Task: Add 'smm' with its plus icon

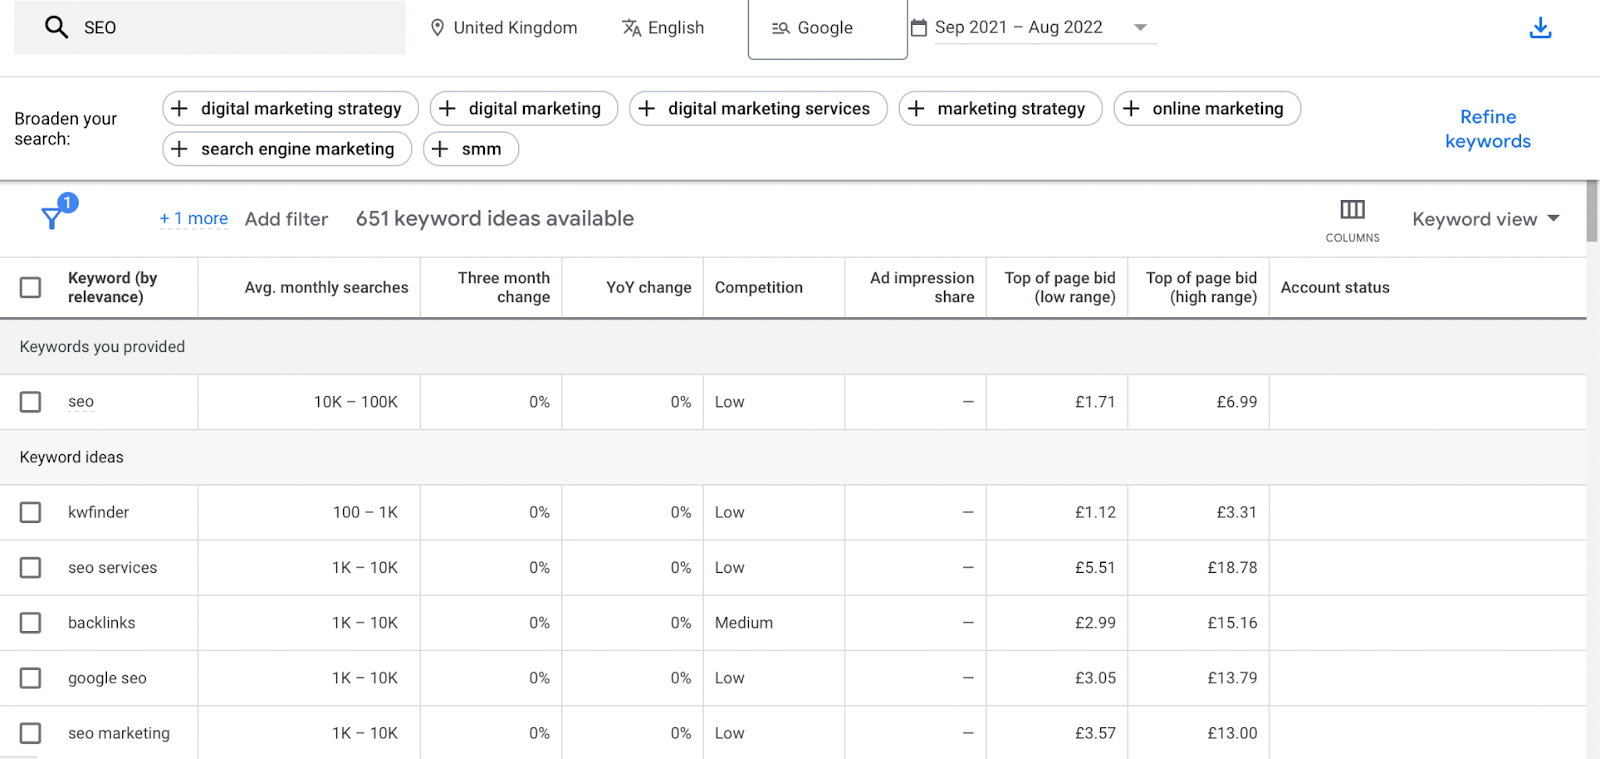Action: click(440, 149)
